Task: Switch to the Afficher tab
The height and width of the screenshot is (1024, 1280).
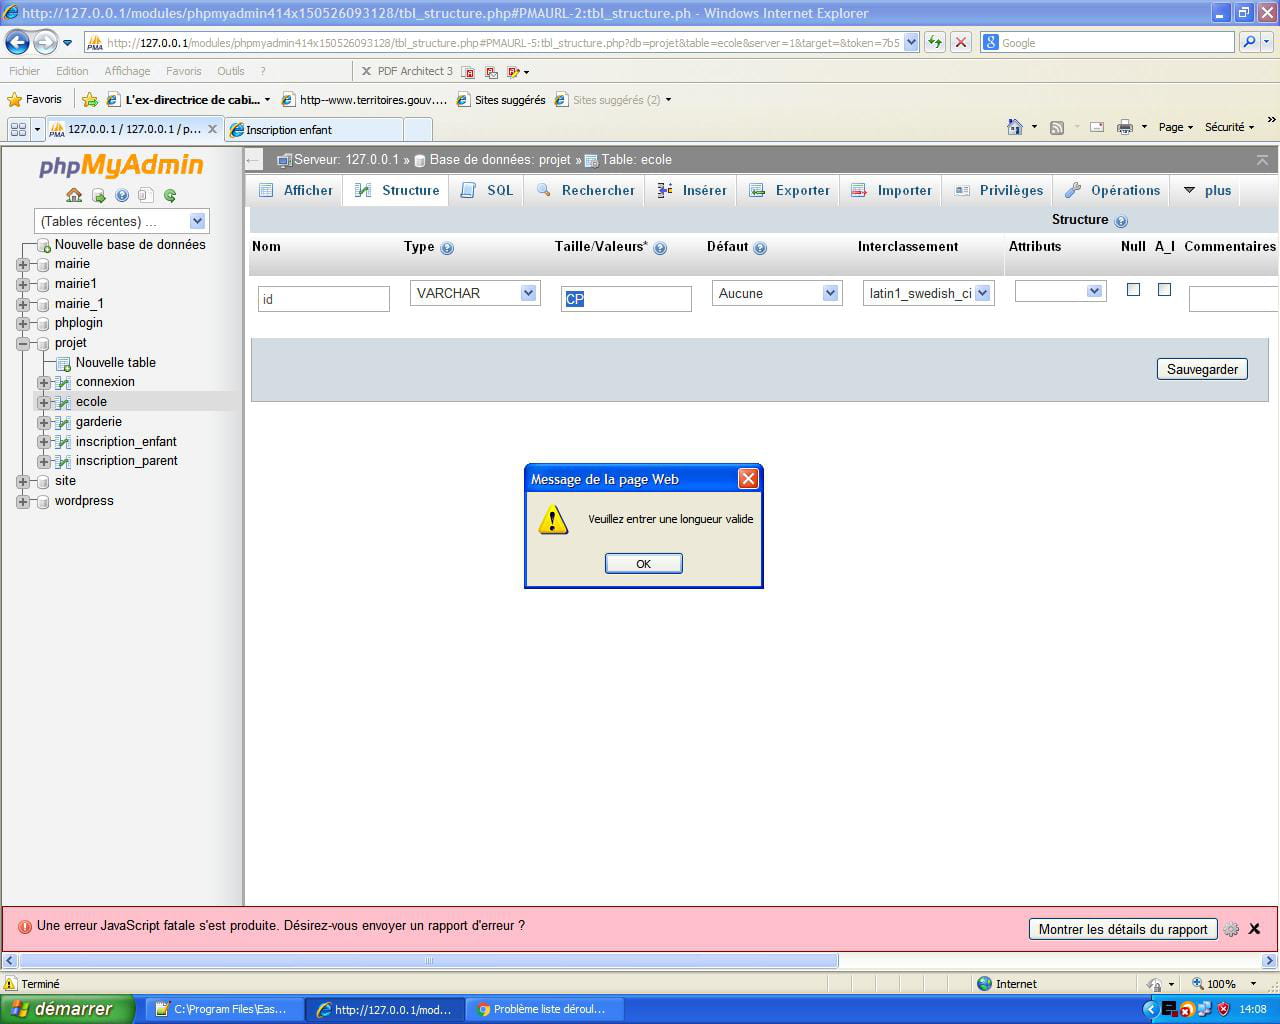Action: click(x=295, y=190)
